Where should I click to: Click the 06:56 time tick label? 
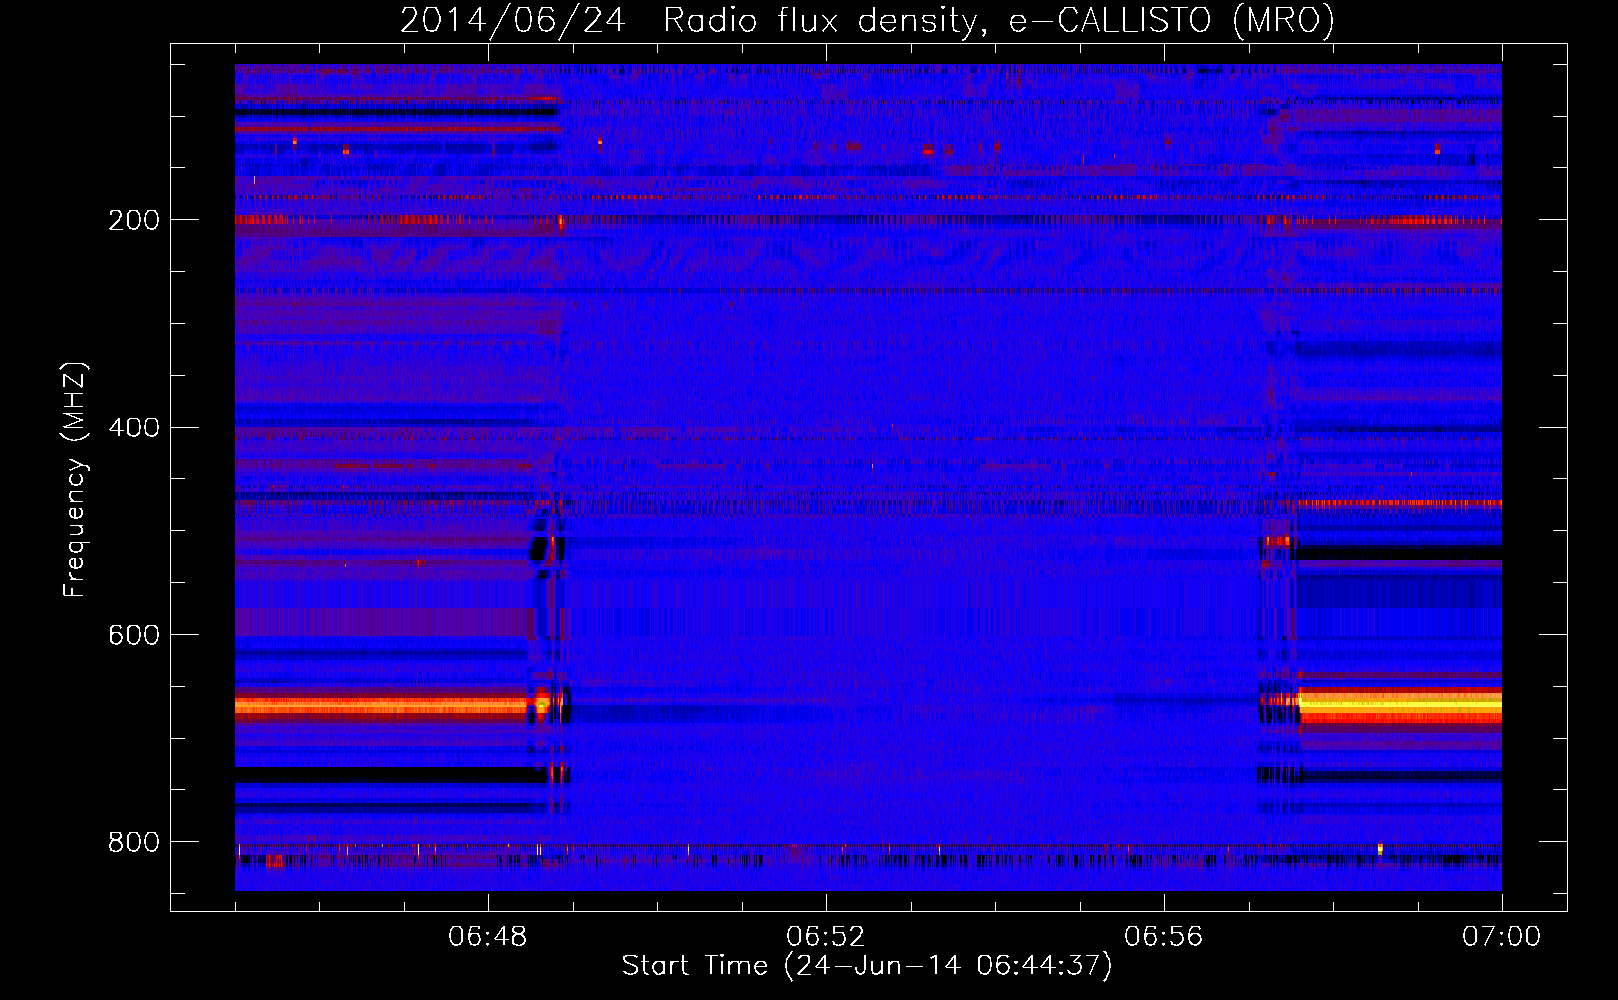pos(1164,937)
